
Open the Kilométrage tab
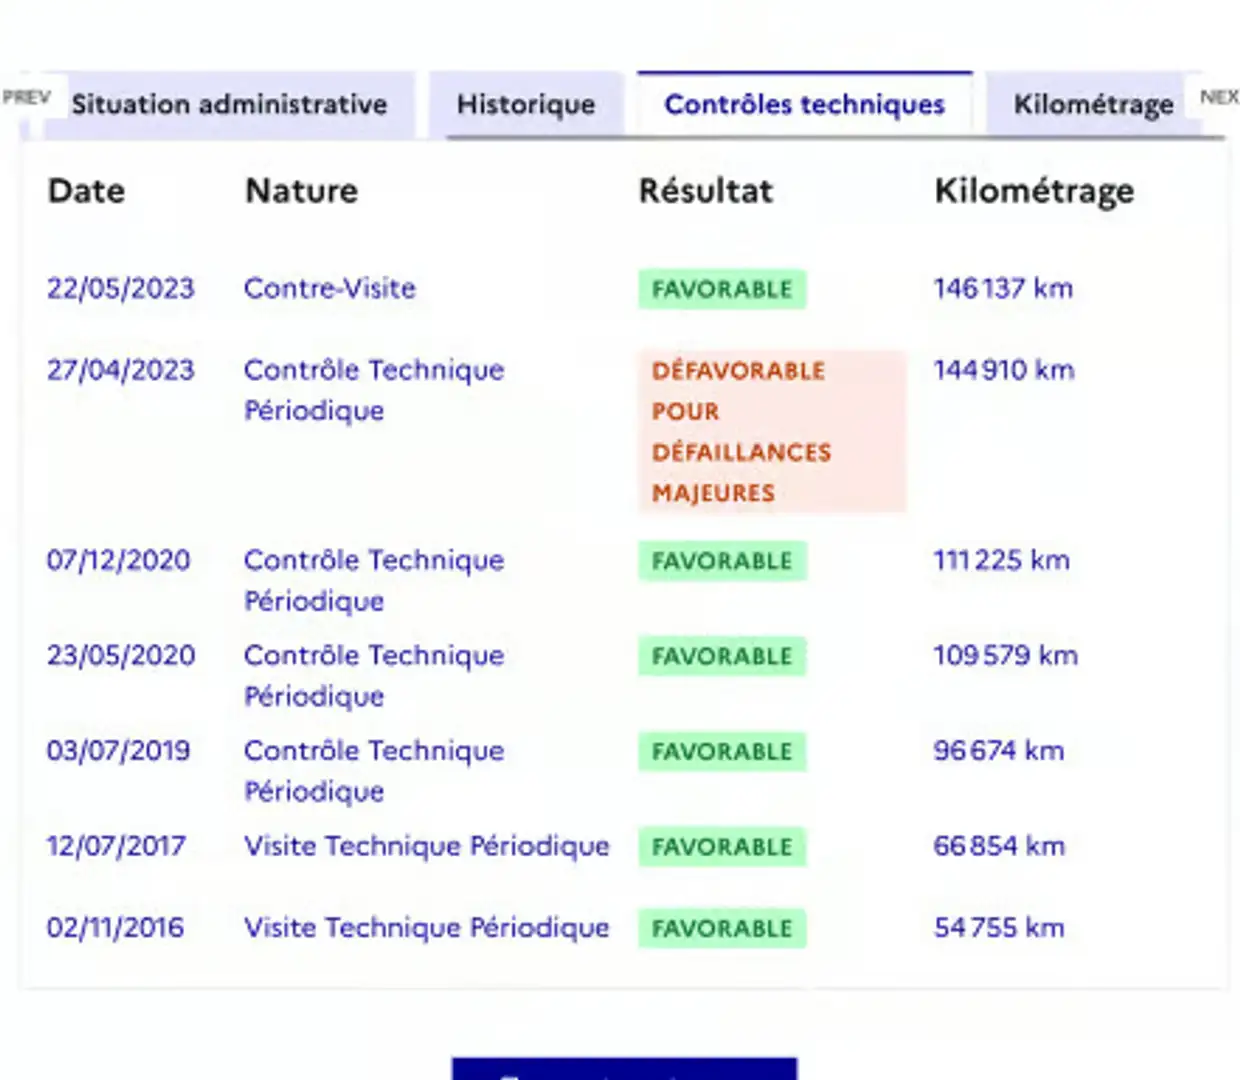point(1093,105)
